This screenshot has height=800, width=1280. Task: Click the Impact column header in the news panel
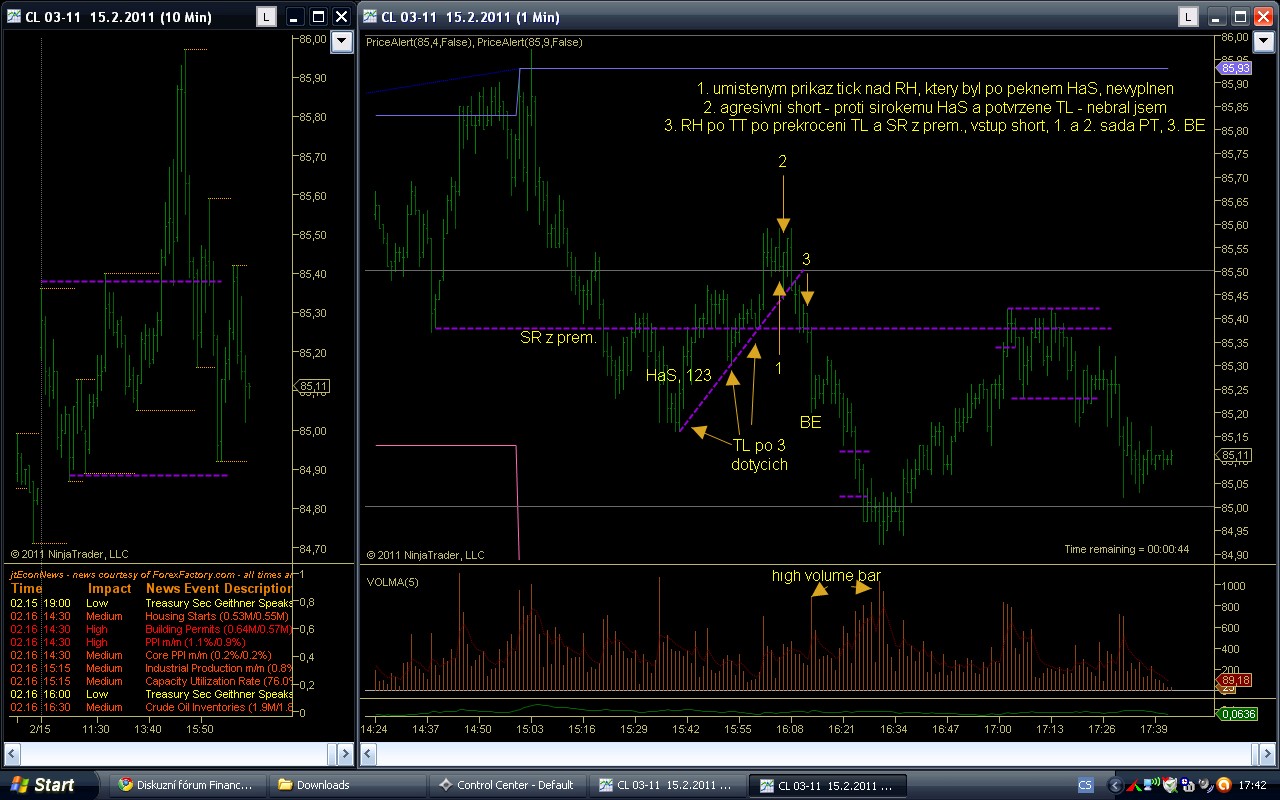(109, 589)
